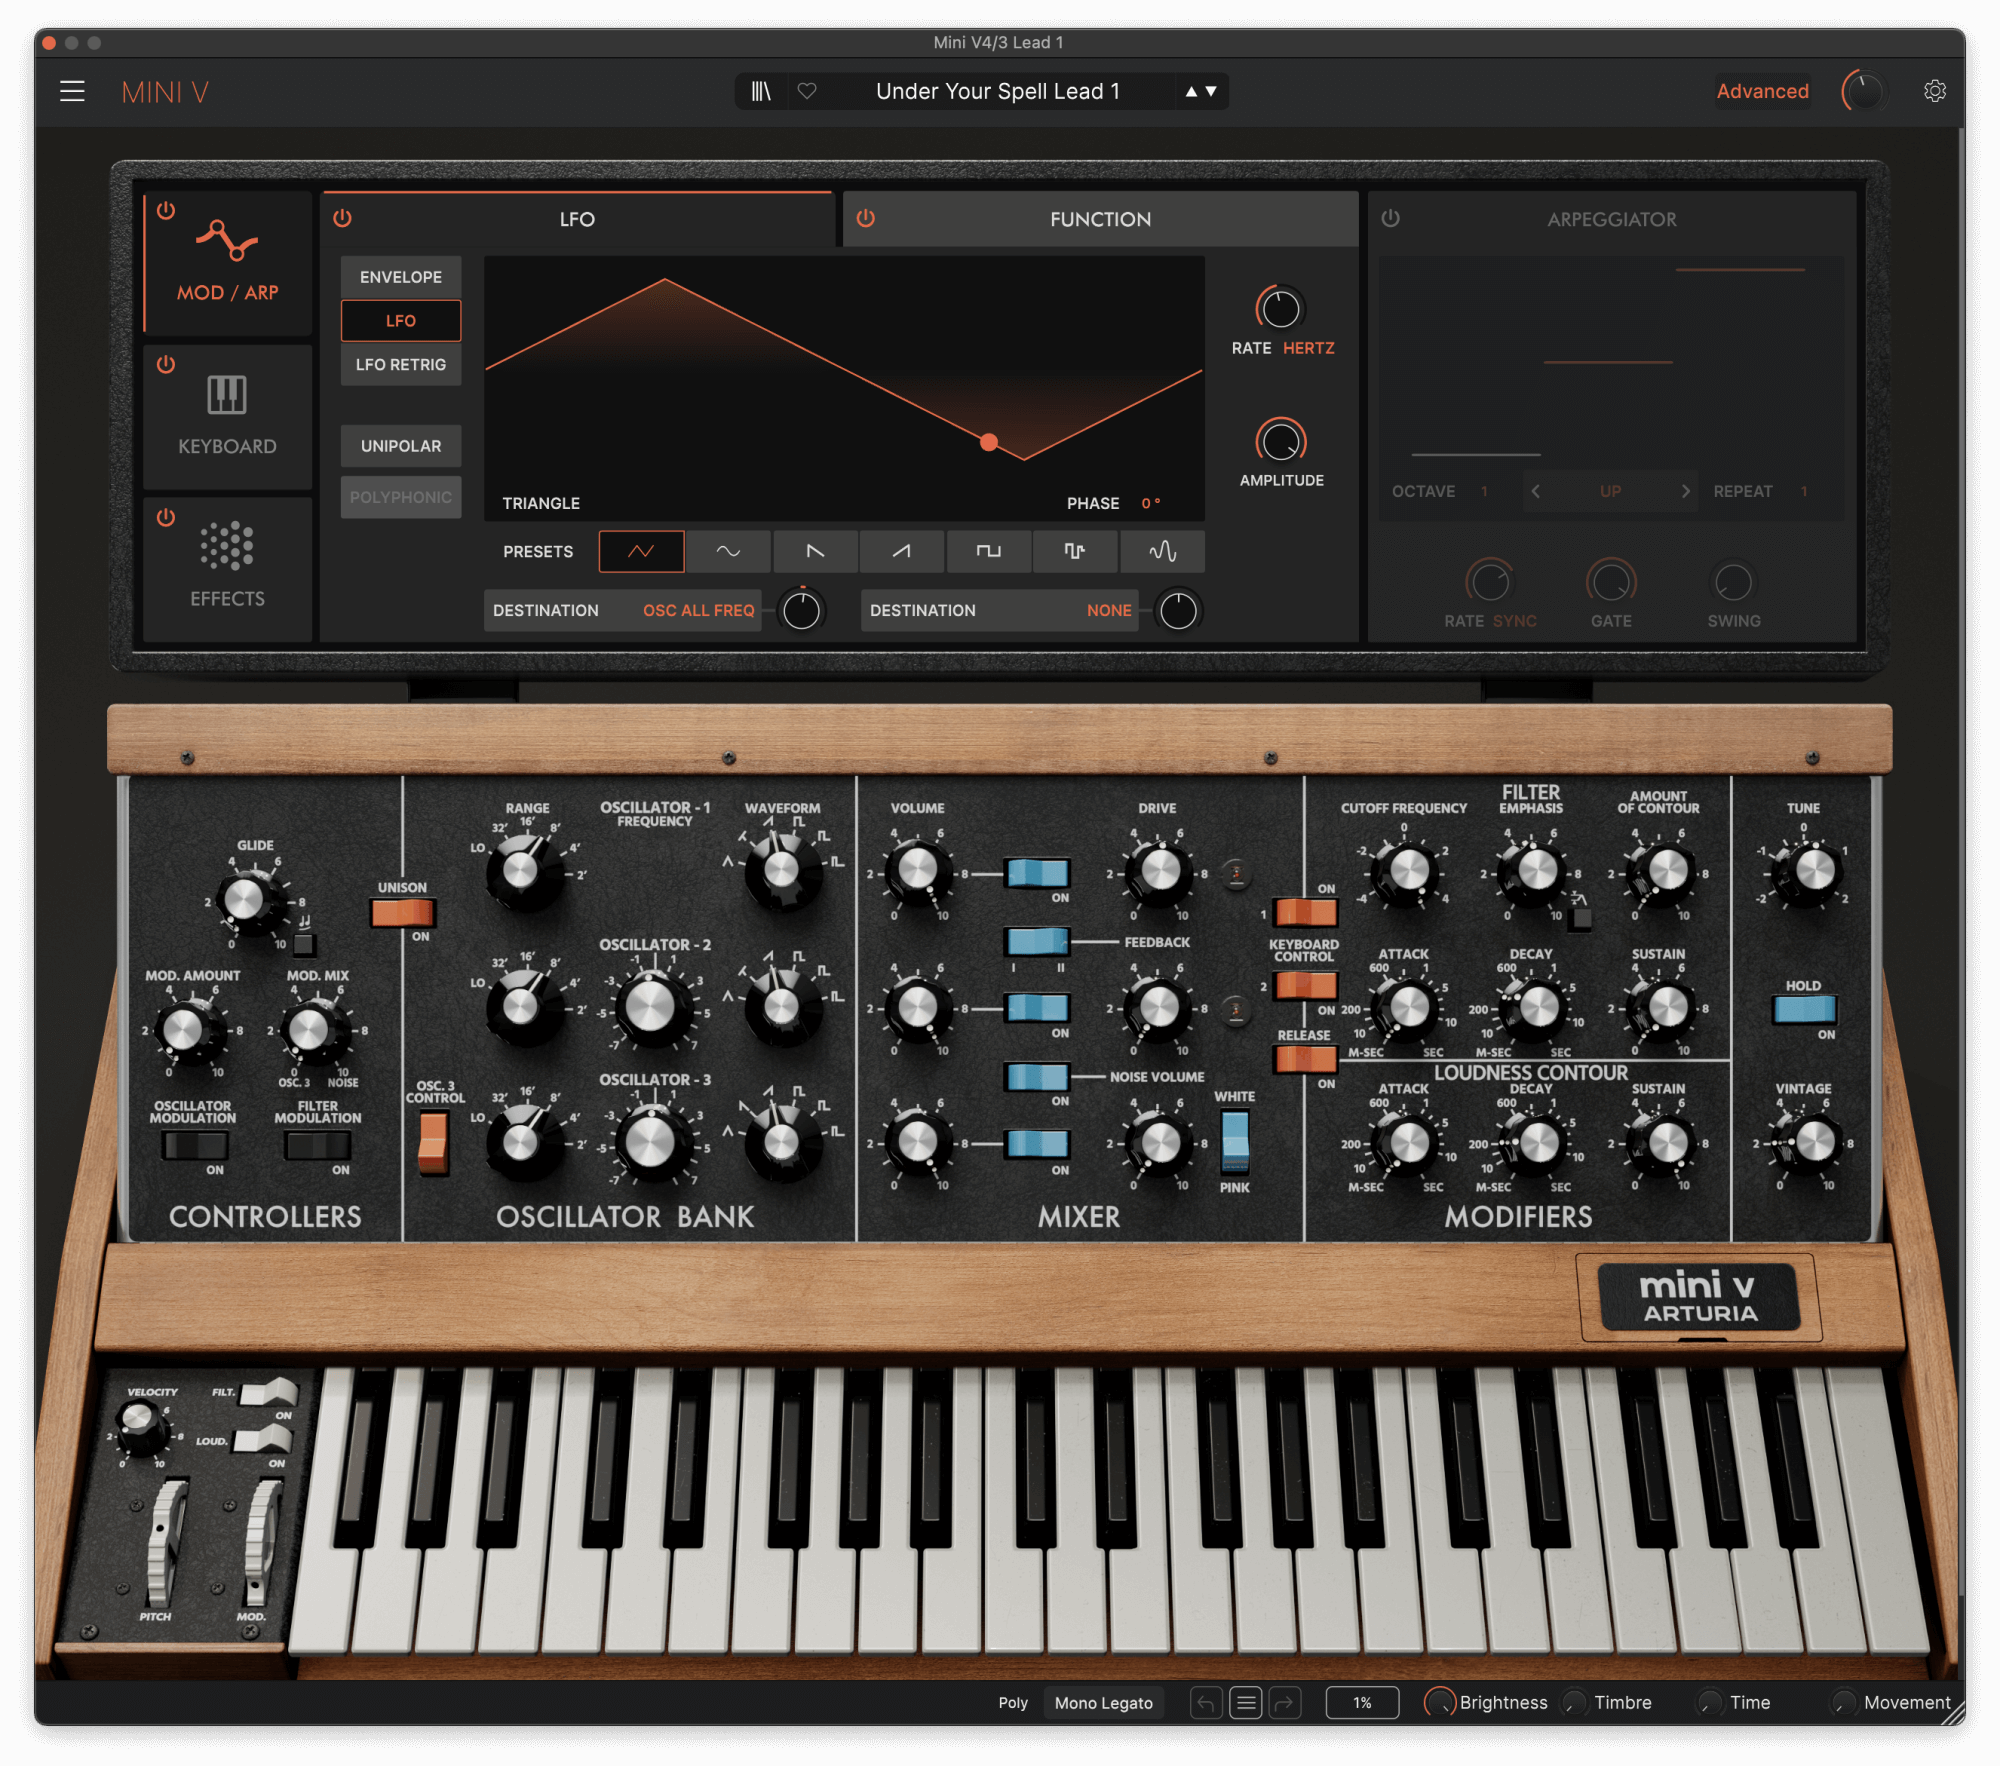Click the LFO Rate knob
The width and height of the screenshot is (2000, 1766).
[1280, 309]
